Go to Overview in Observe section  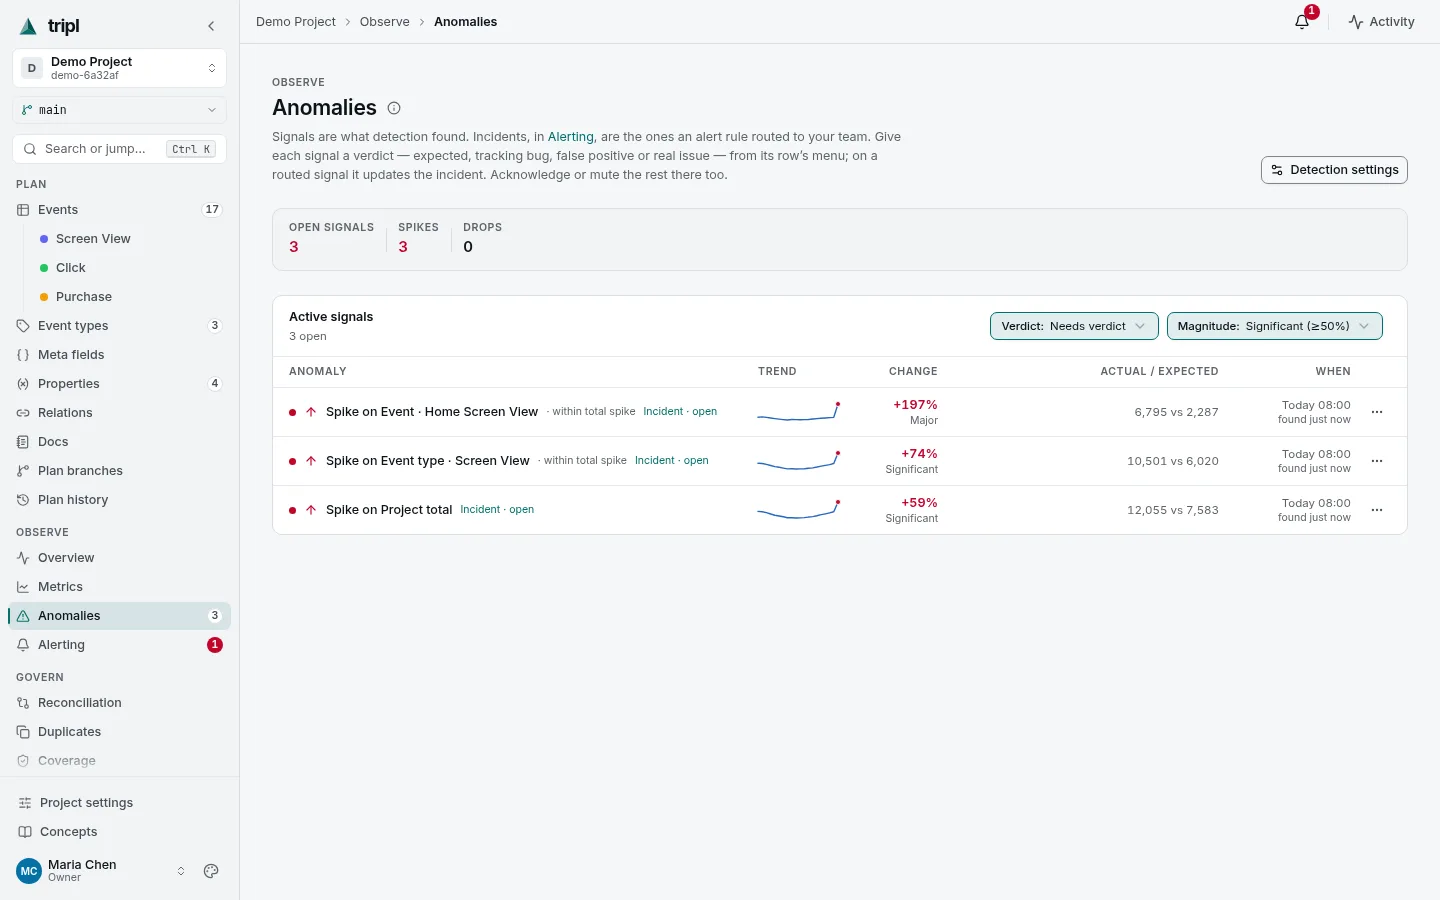119,558
